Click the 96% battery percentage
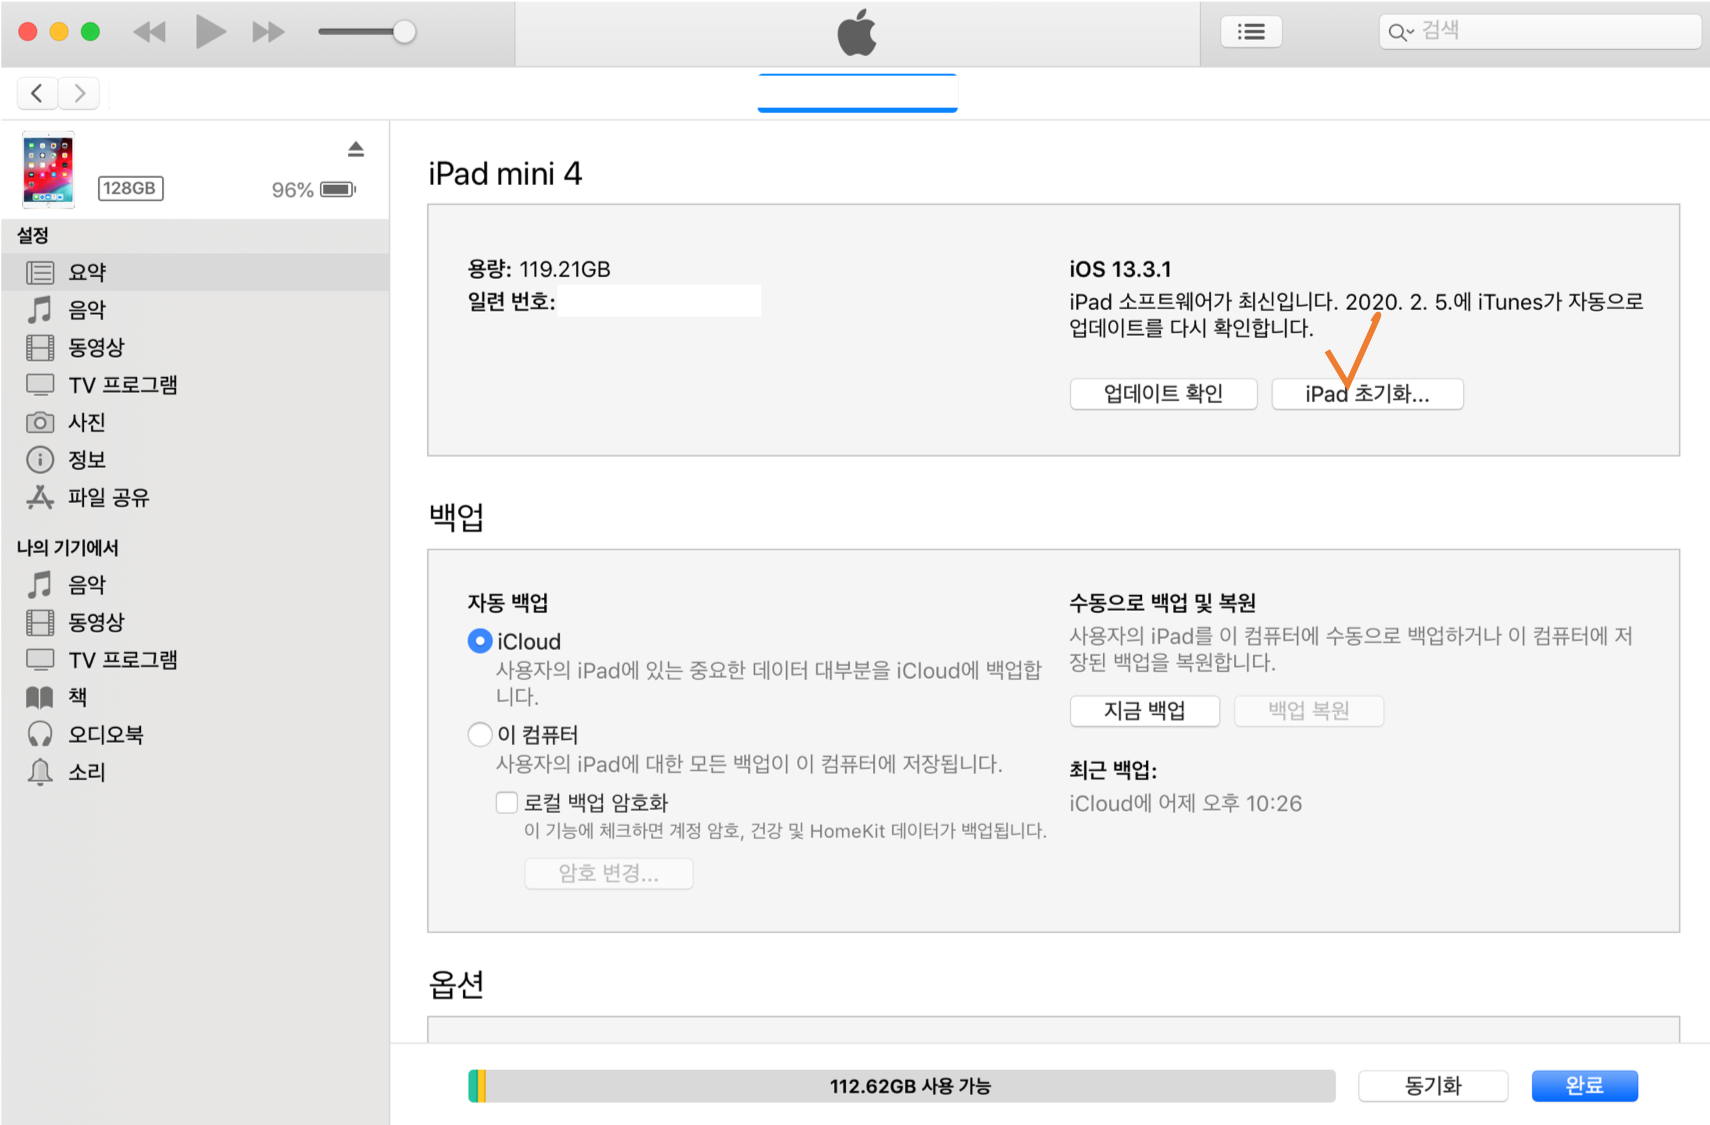 pos(293,190)
